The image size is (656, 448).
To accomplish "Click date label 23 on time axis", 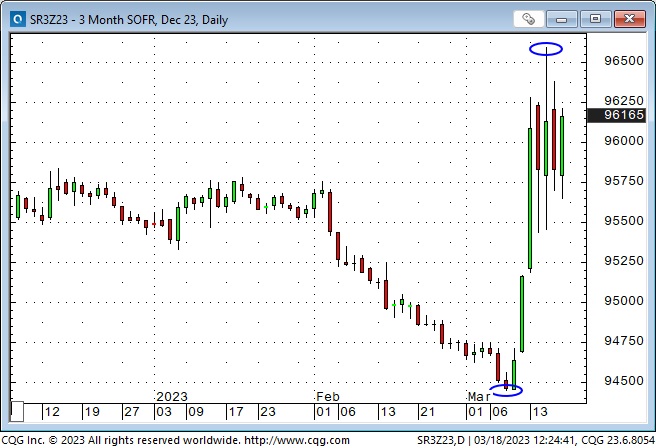I will [x=268, y=412].
